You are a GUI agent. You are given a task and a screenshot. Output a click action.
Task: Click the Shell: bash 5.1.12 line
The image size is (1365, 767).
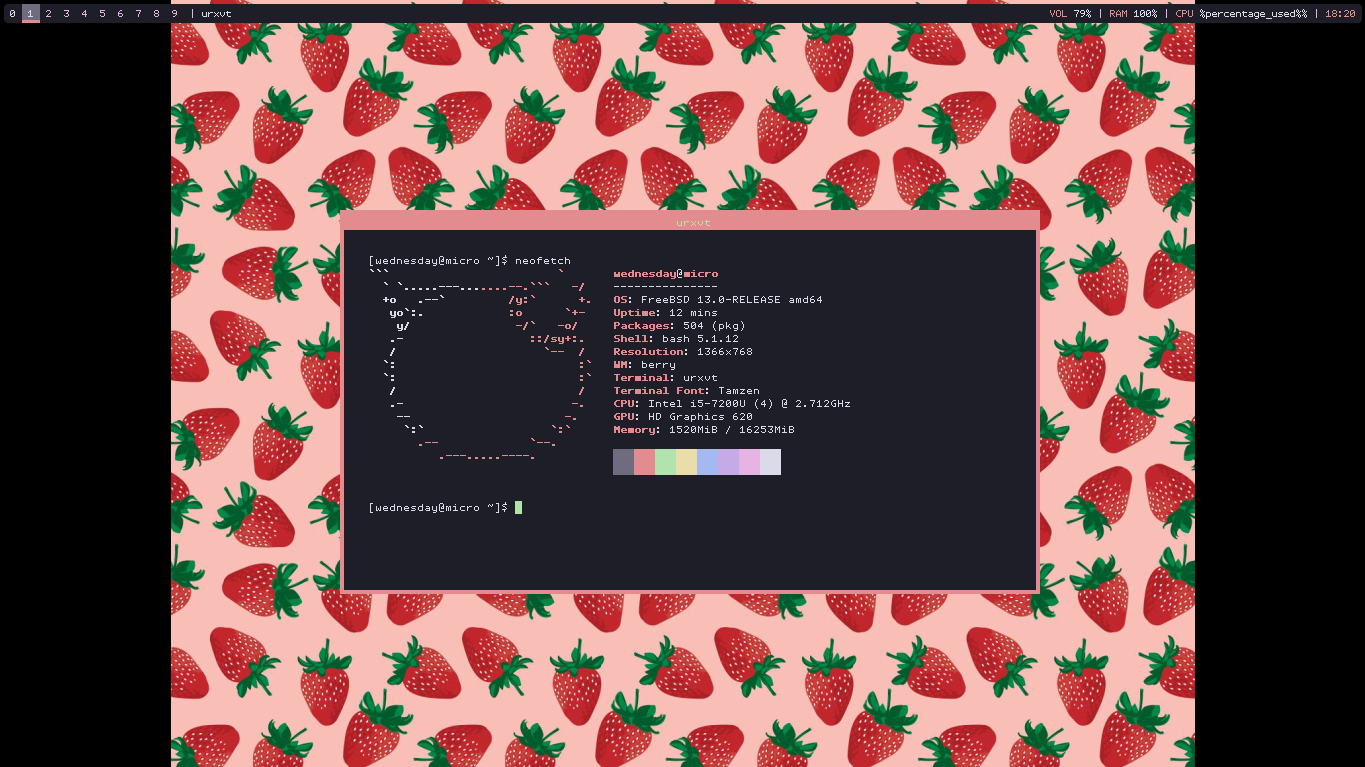click(676, 339)
